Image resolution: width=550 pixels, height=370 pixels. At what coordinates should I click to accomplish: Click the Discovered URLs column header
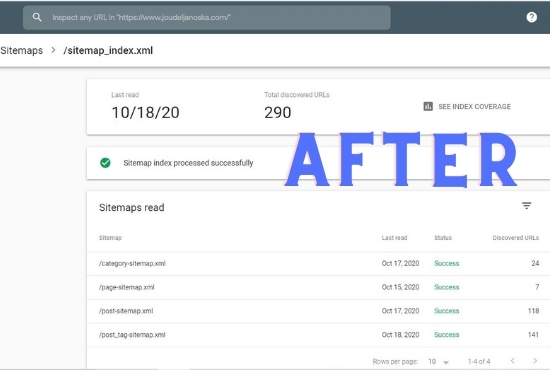[x=516, y=238]
